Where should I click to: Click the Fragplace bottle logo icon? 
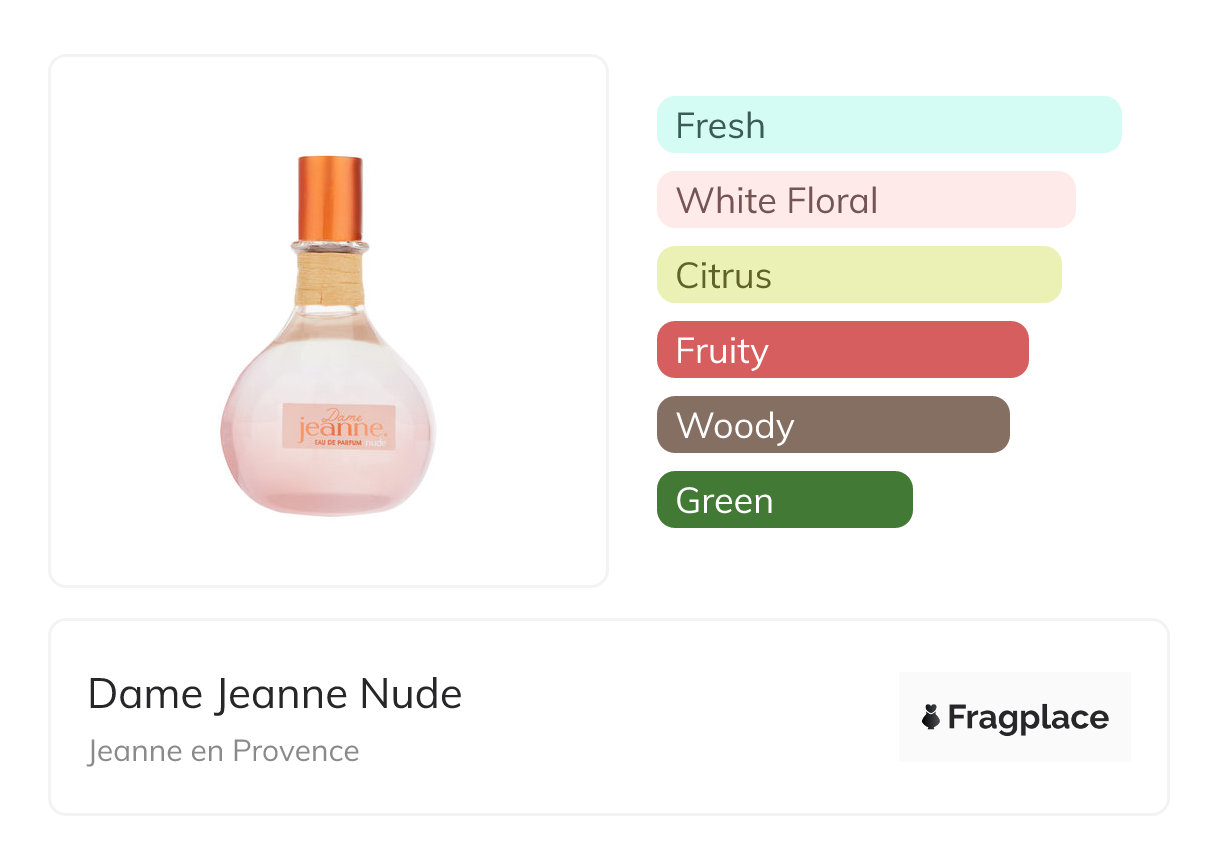(x=931, y=717)
